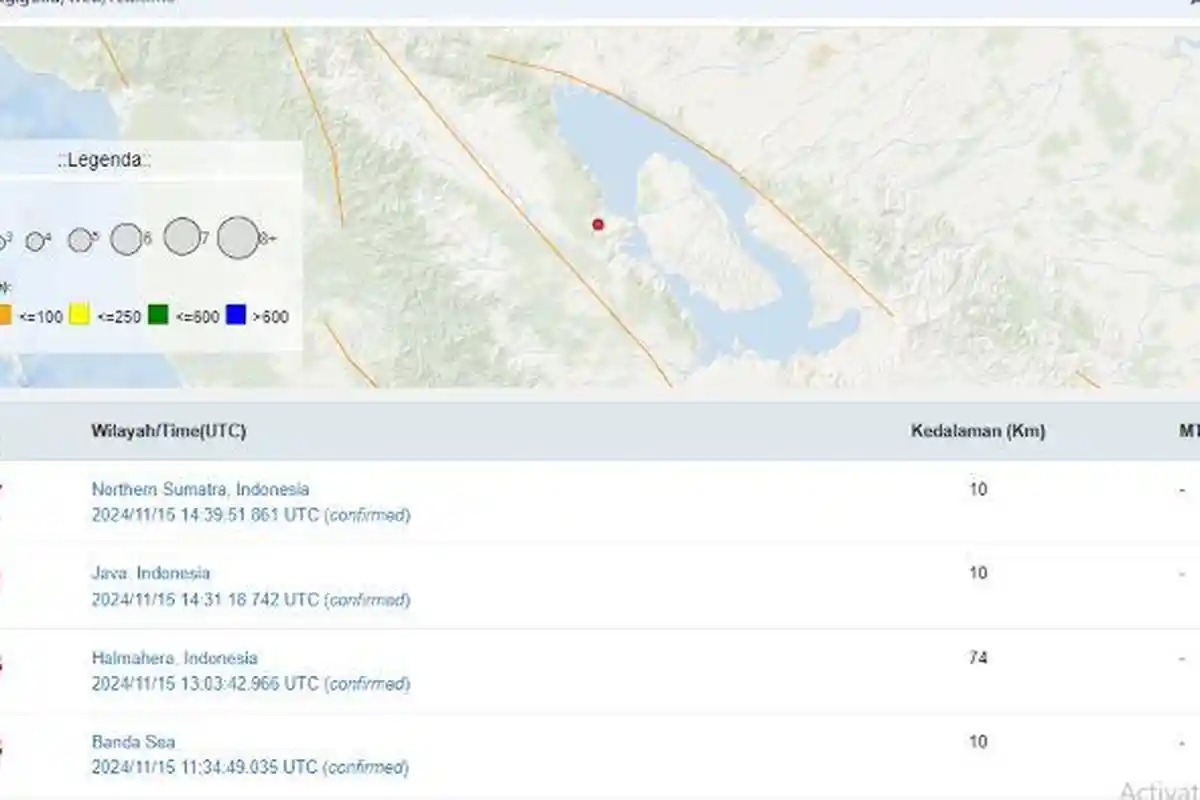The width and height of the screenshot is (1200, 800).
Task: Open the Banda Sea earthquake entry
Action: 134,742
